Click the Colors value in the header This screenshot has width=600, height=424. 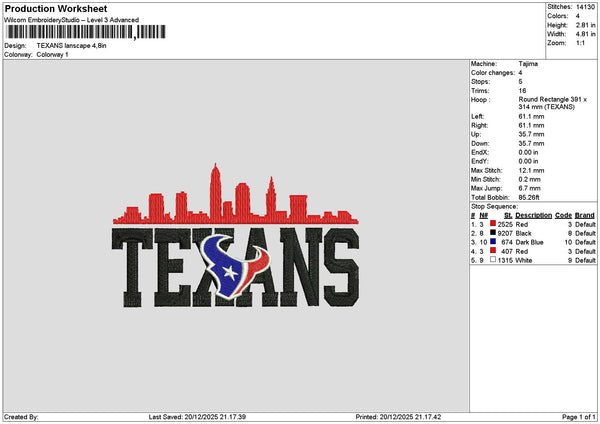coord(578,16)
